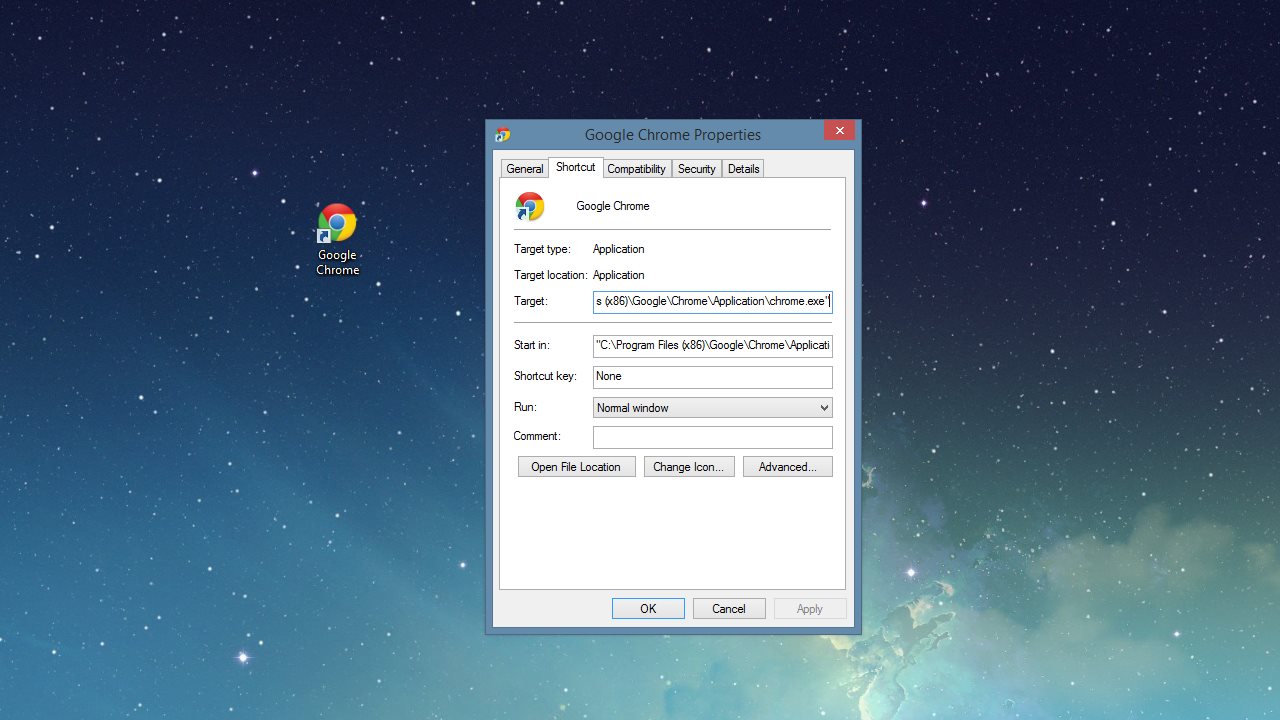Switch to the General tab

(x=524, y=169)
